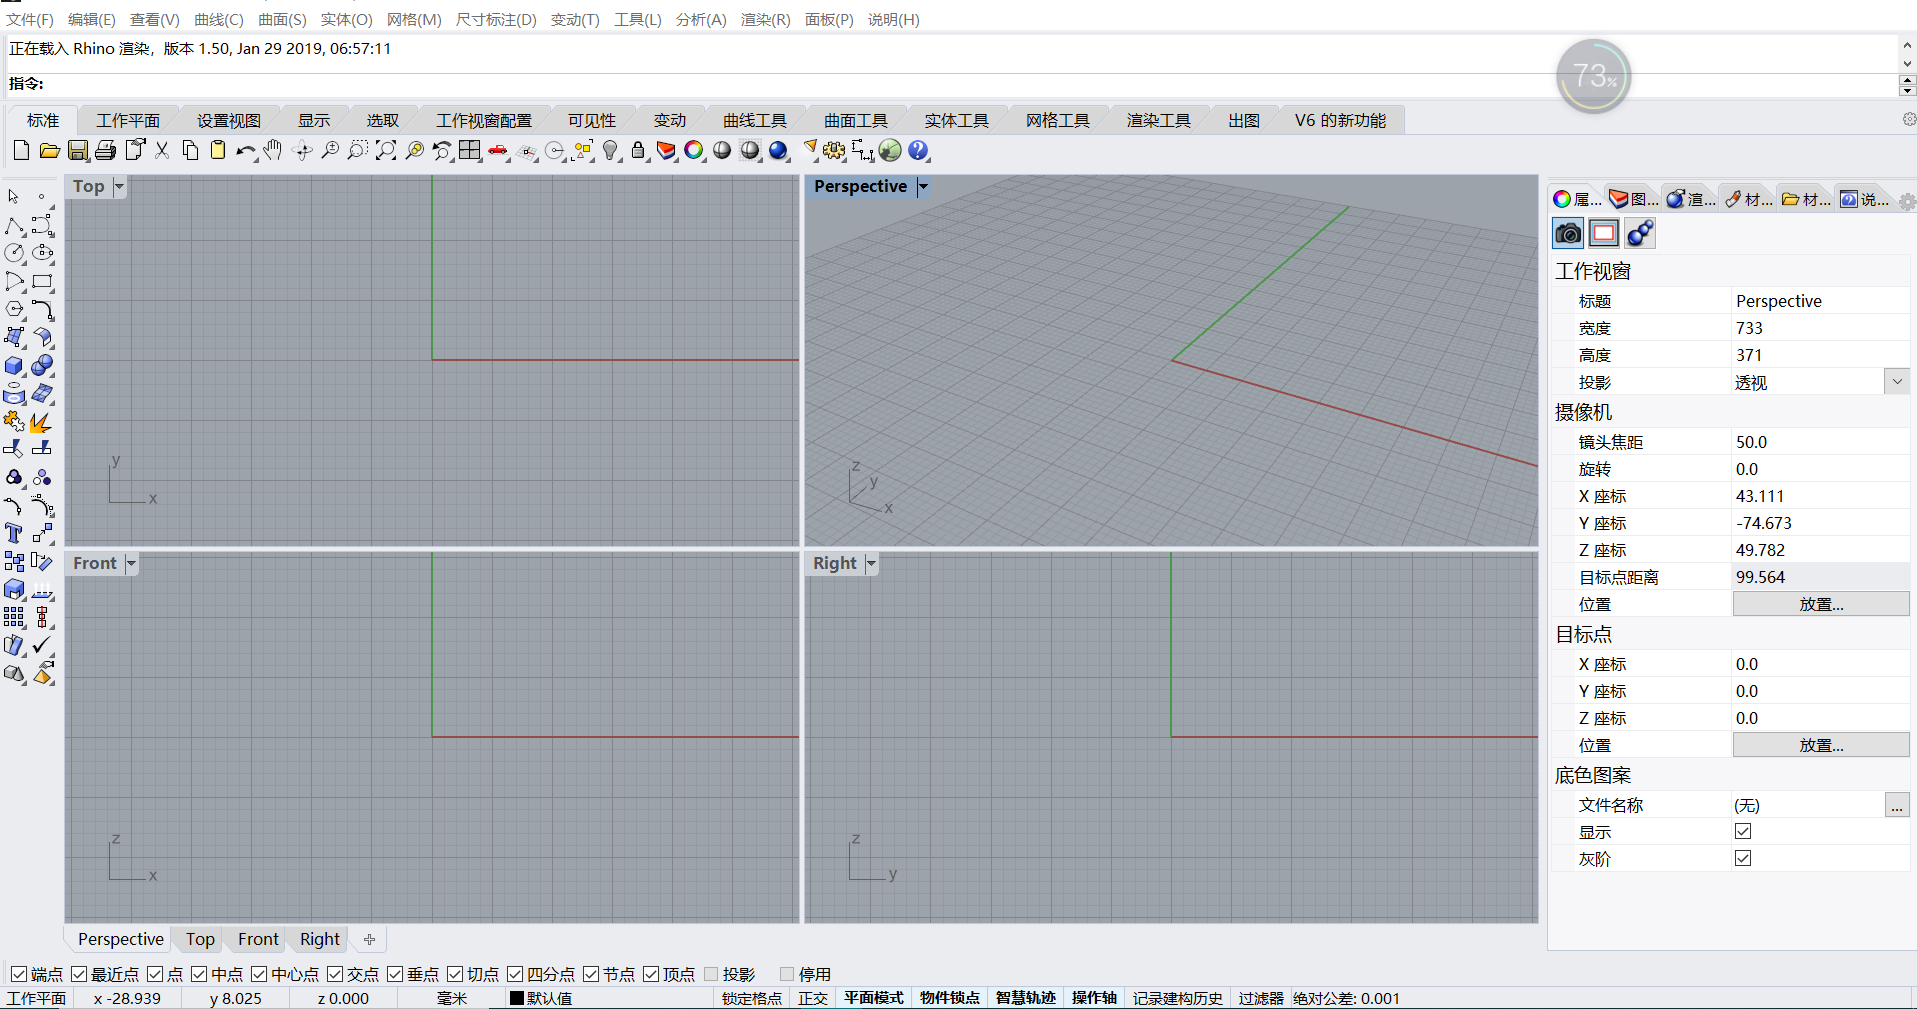
Task: Switch to the 实体工具 toolbar tab
Action: (955, 121)
